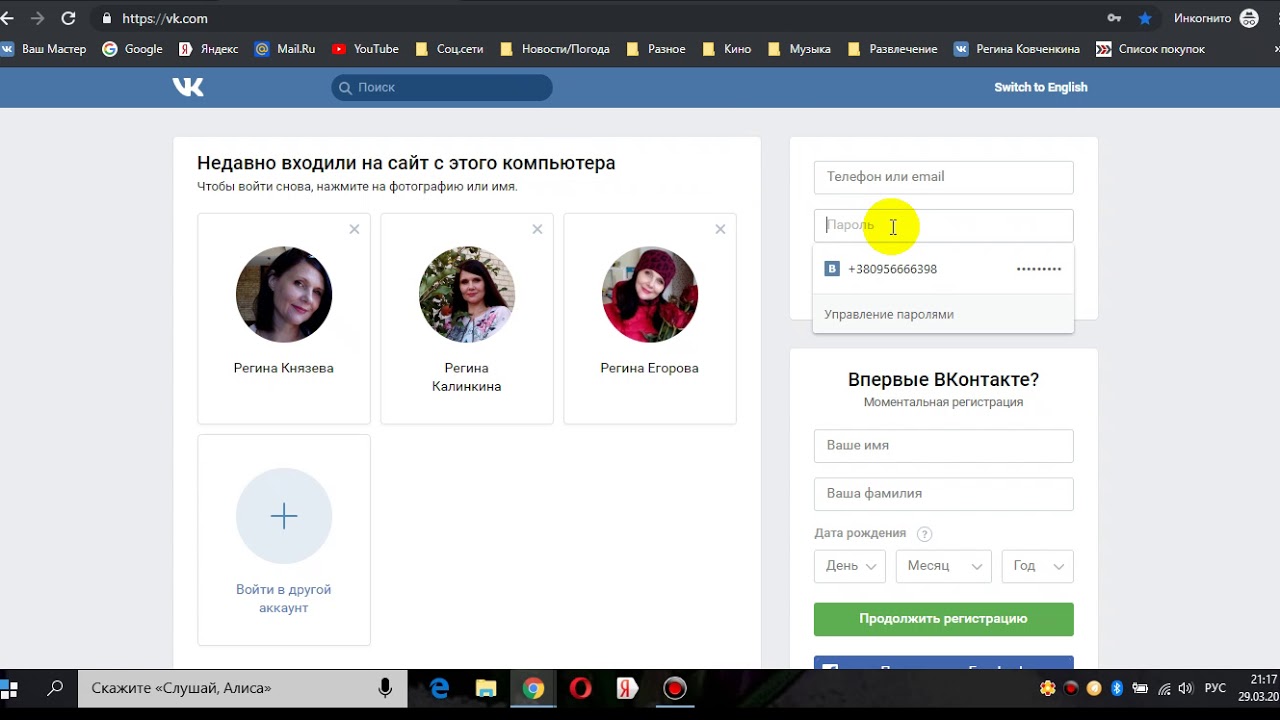Click the microphone icon in Alice search
The image size is (1280, 720).
tap(385, 688)
